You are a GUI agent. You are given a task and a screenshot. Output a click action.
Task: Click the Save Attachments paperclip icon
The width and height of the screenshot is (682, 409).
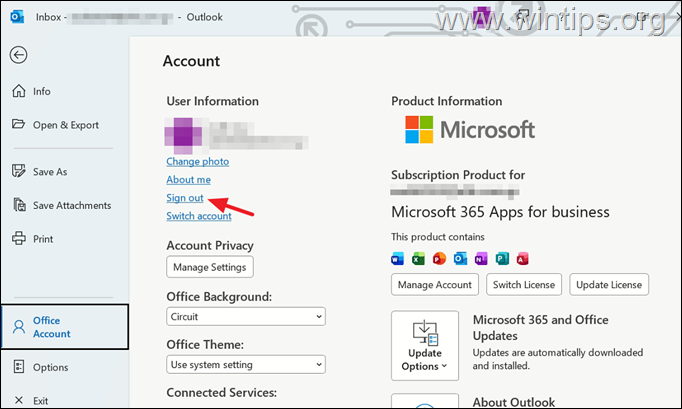pyautogui.click(x=19, y=204)
